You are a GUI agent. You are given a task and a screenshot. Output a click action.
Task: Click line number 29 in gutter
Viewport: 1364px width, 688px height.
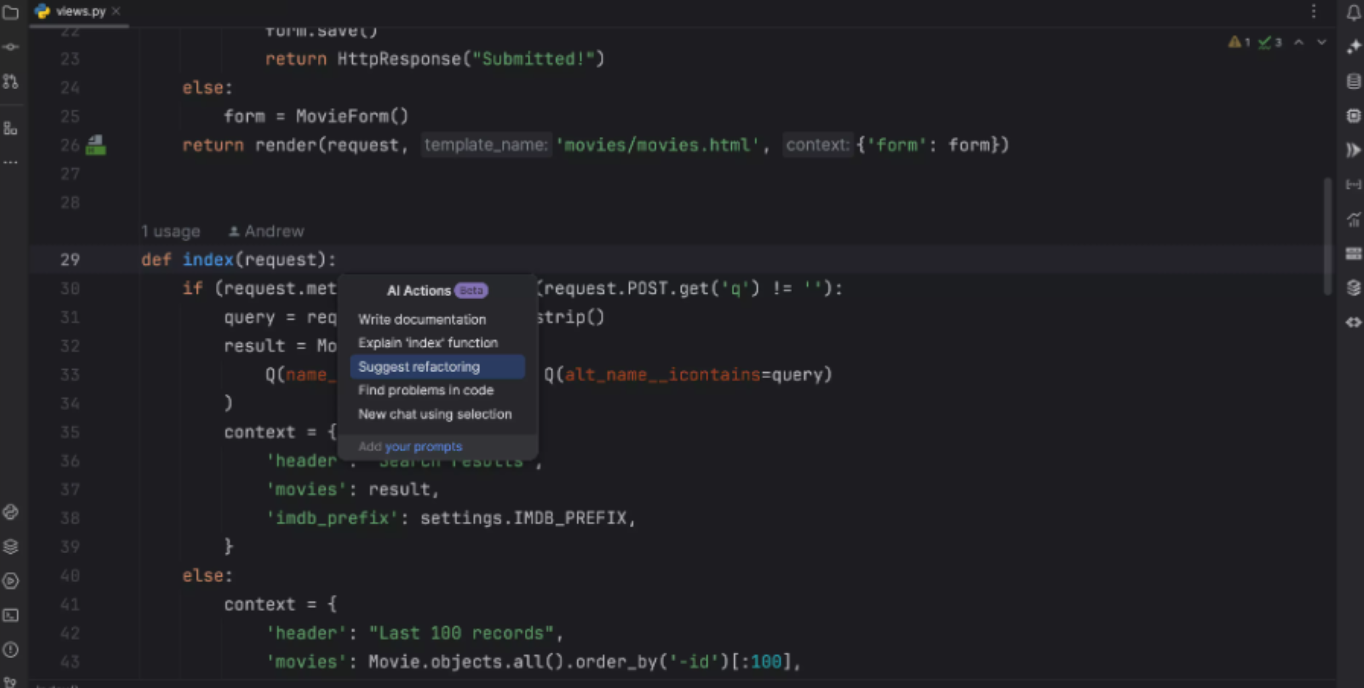click(x=69, y=260)
